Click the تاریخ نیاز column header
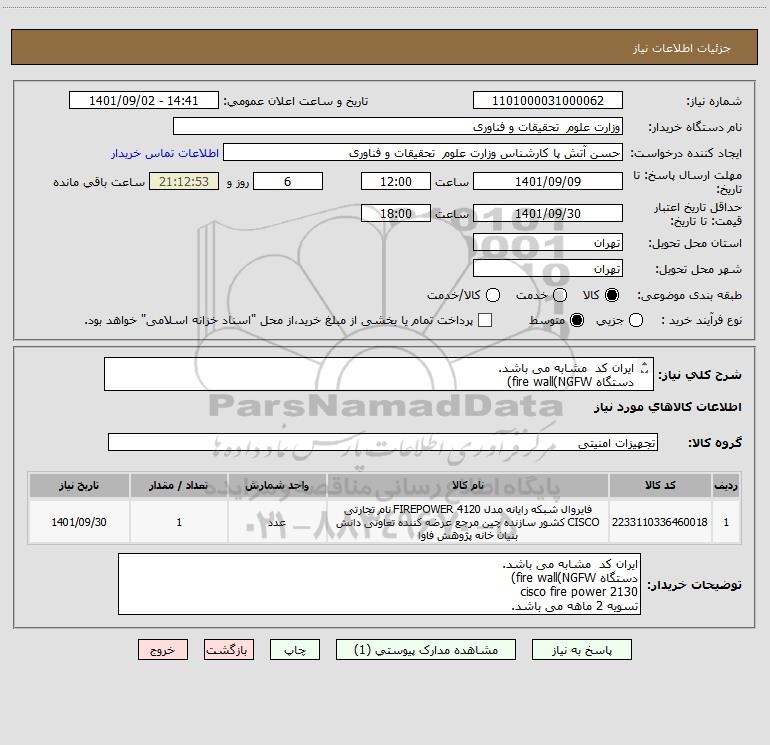770x745 pixels. (79, 485)
